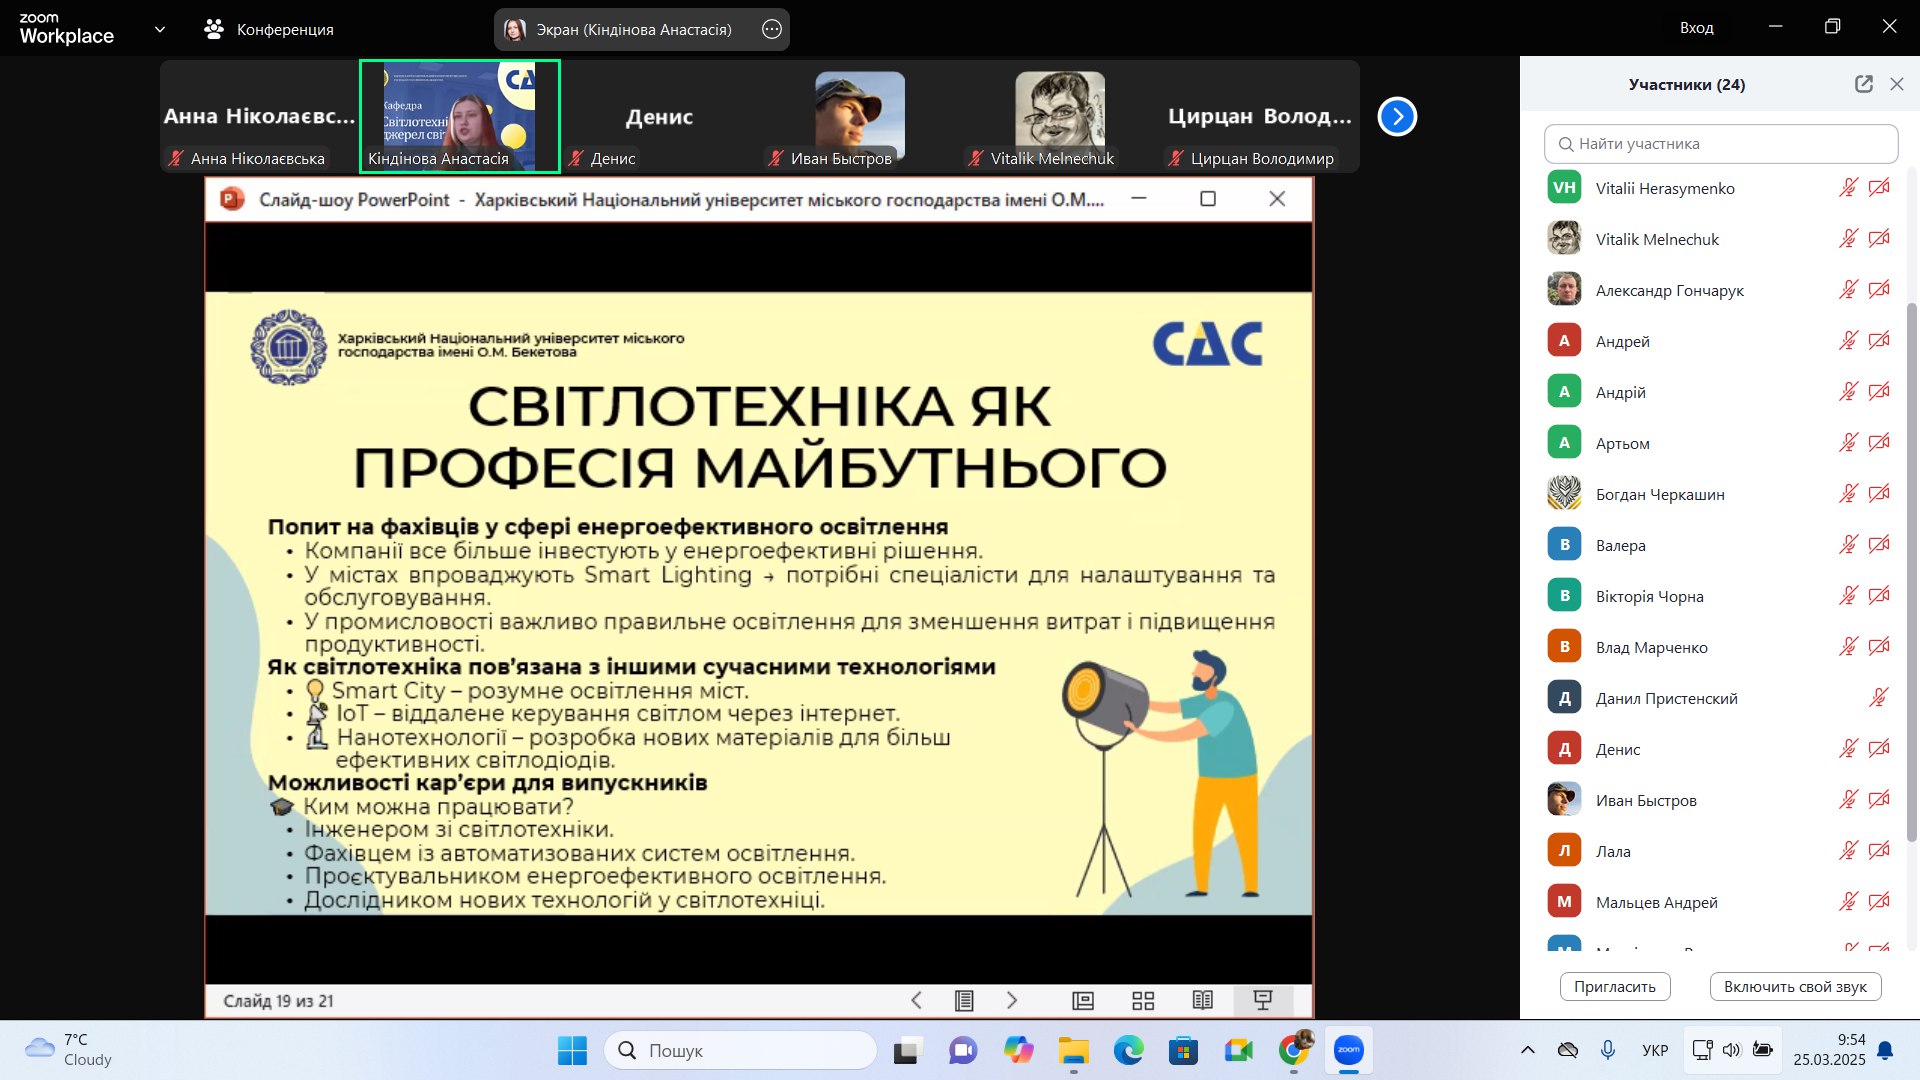Open the Zoom app in the taskbar
This screenshot has height=1080, width=1920.
click(1349, 1050)
